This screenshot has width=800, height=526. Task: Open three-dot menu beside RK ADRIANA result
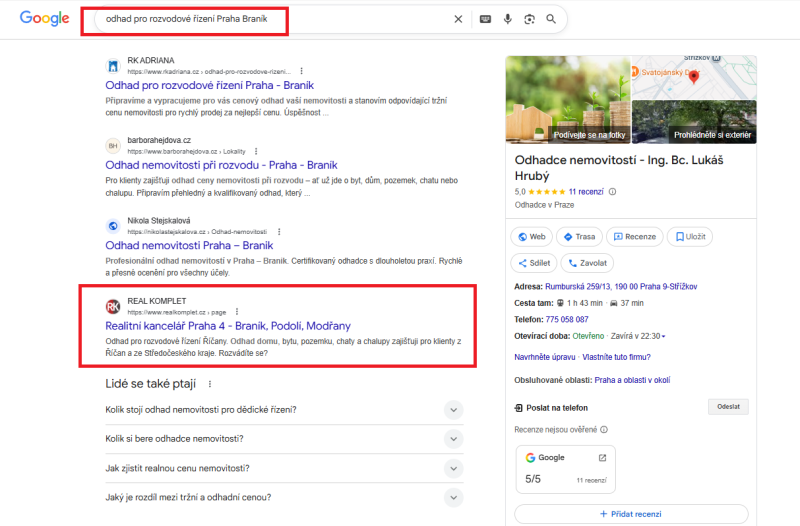[x=298, y=72]
